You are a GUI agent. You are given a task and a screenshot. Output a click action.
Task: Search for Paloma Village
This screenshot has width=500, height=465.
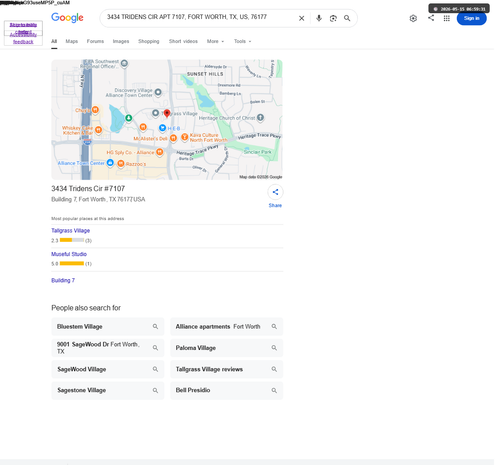[x=227, y=348]
